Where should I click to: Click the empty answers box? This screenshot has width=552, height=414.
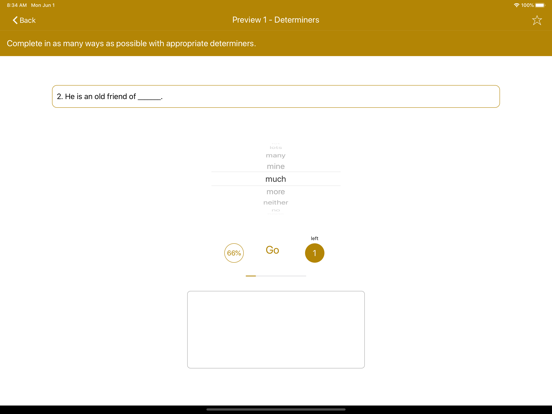pos(276,330)
